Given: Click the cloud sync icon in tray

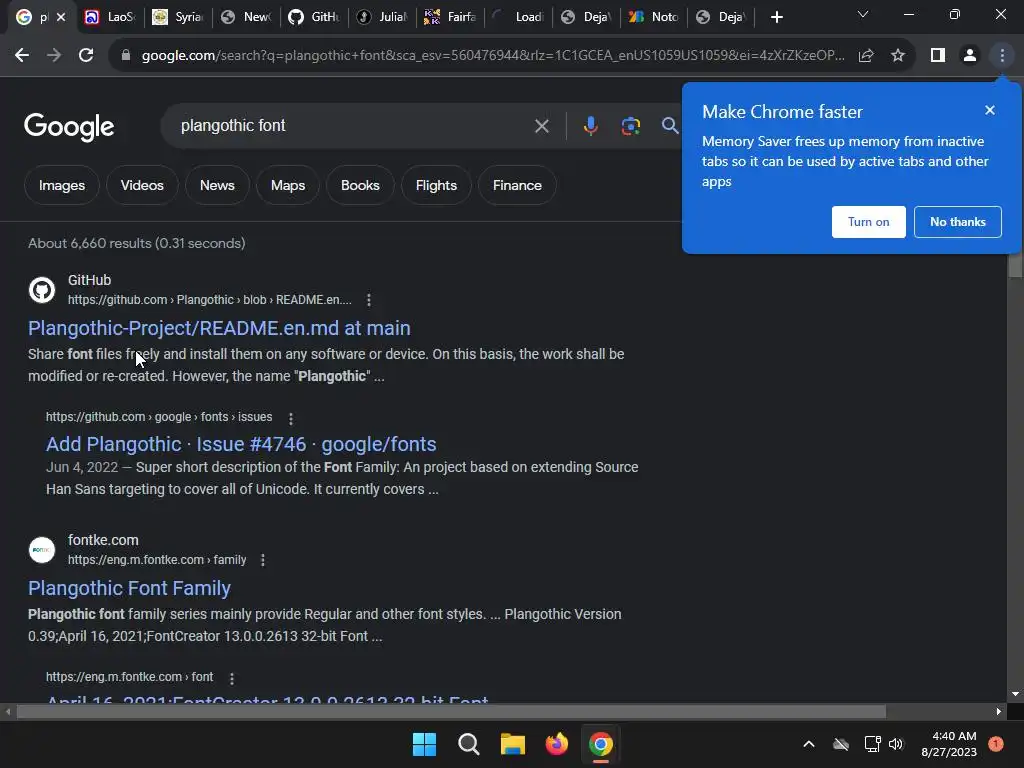Looking at the screenshot, I should tap(840, 744).
